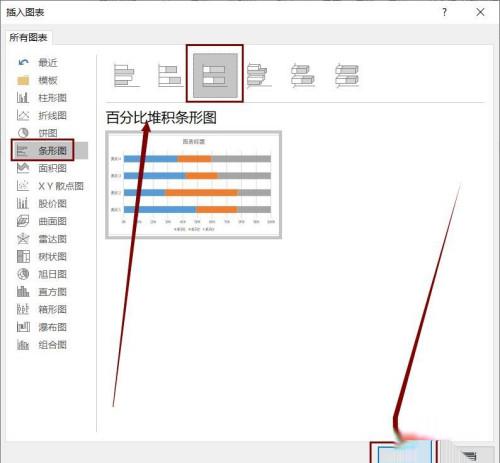Choose the 股价图 stock chart category
This screenshot has height=463, width=500.
[42, 203]
